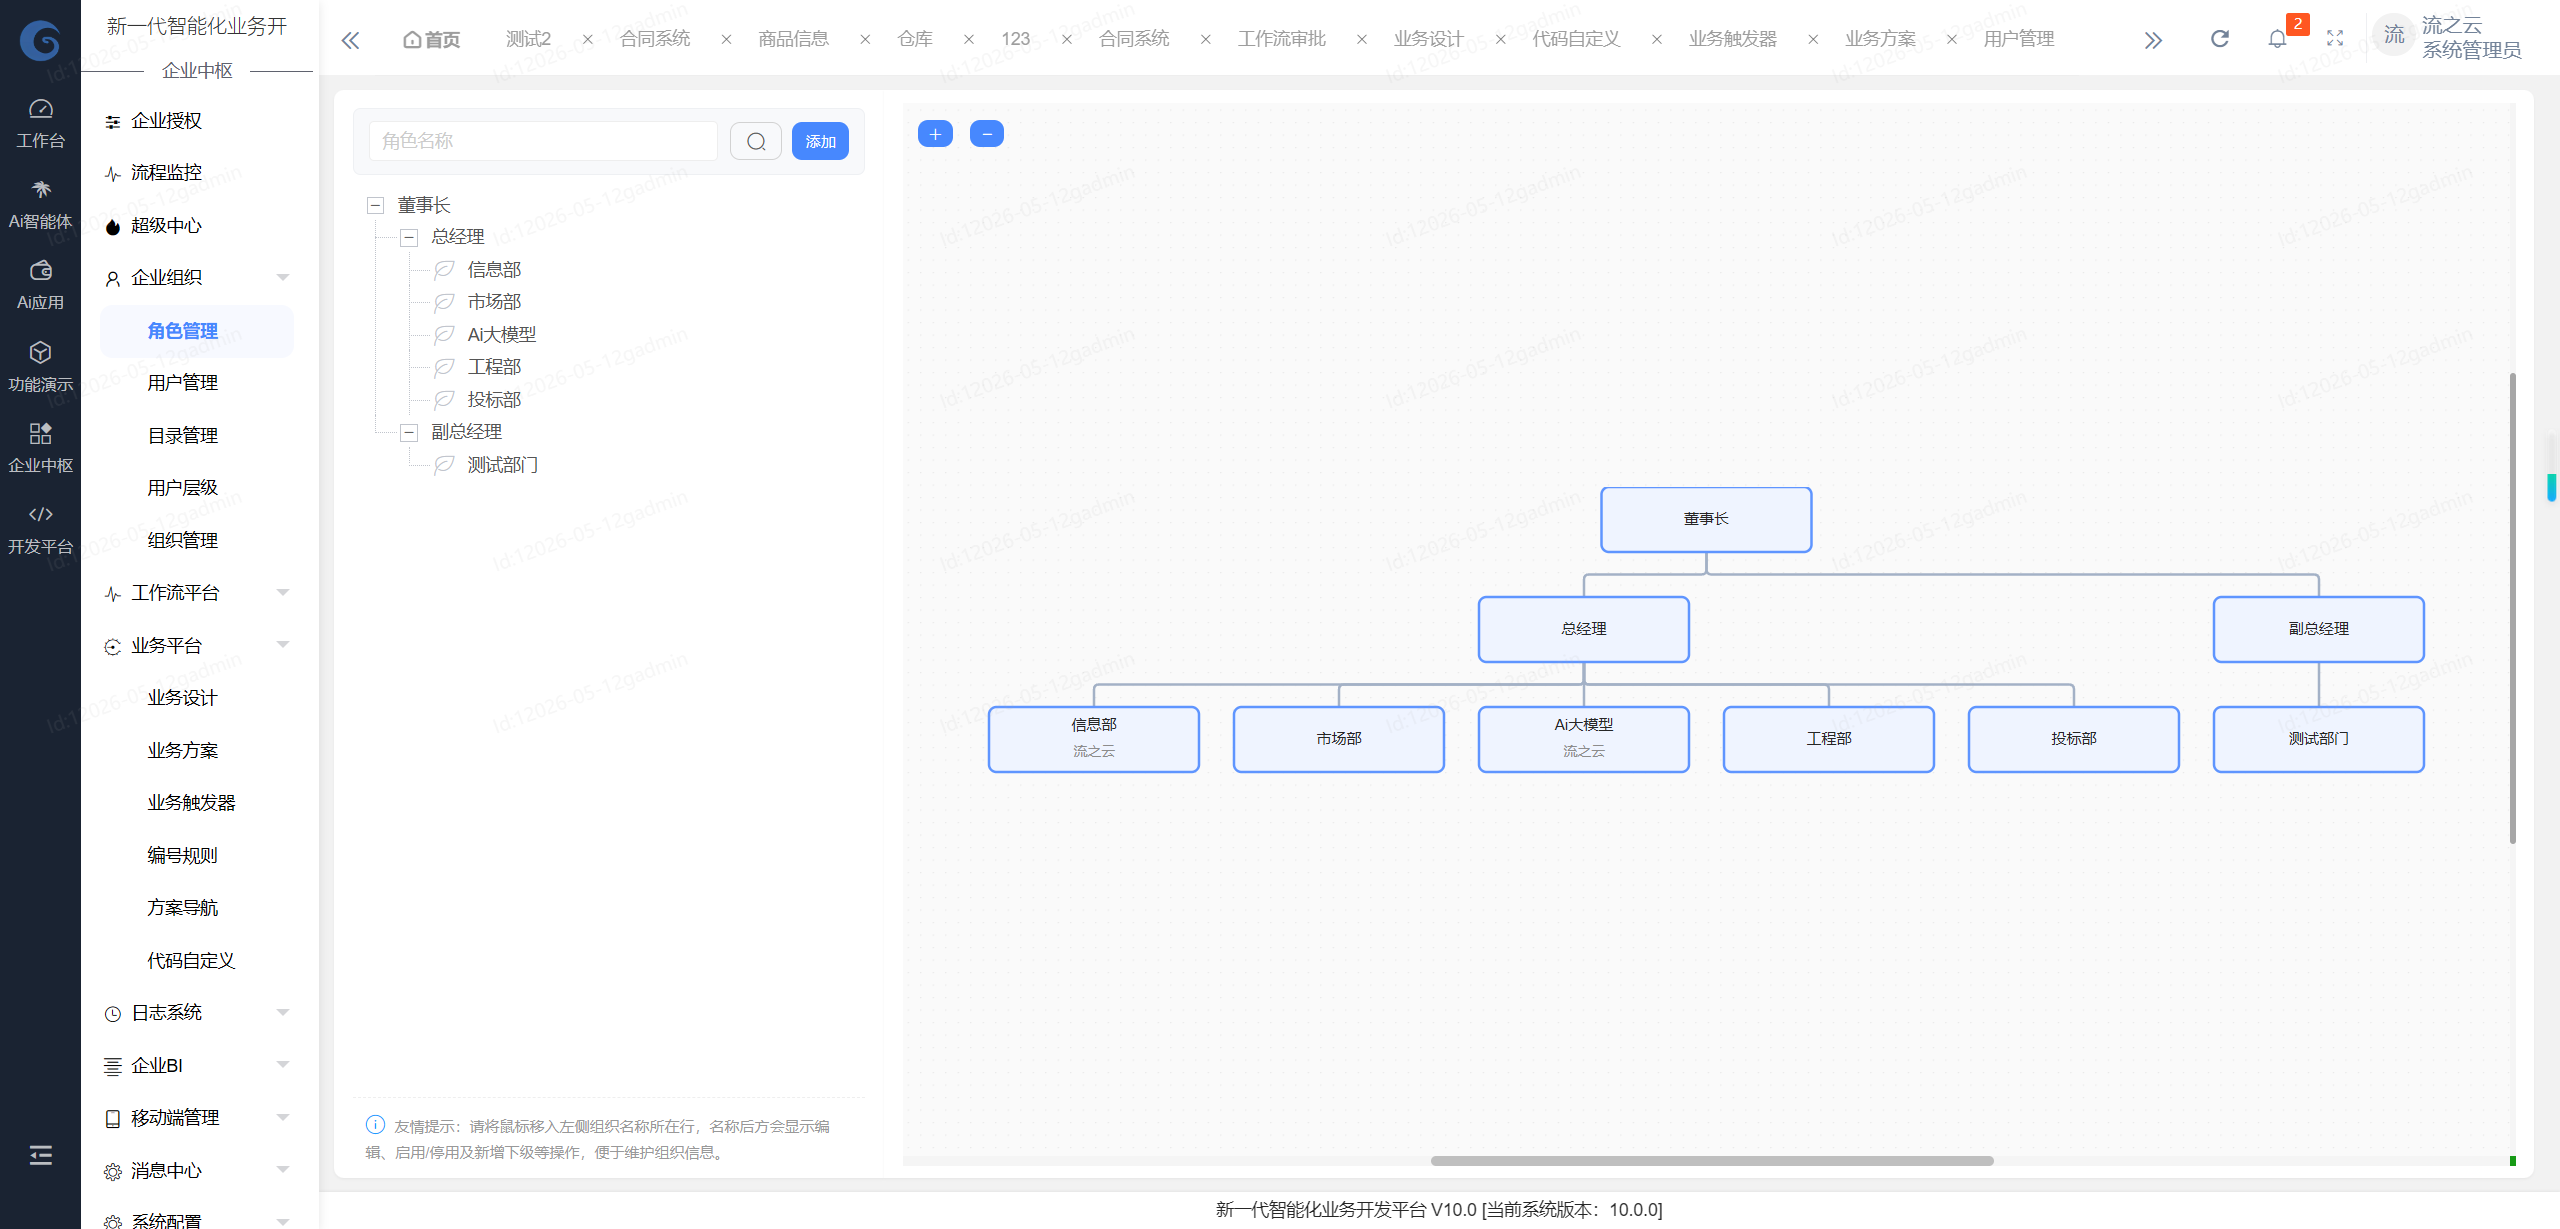
Task: Open the 工作台 sidebar icon
Action: (40, 123)
